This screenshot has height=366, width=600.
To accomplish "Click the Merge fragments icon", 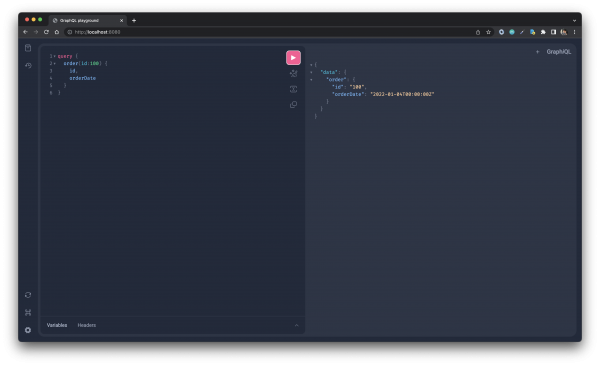I will [x=293, y=89].
